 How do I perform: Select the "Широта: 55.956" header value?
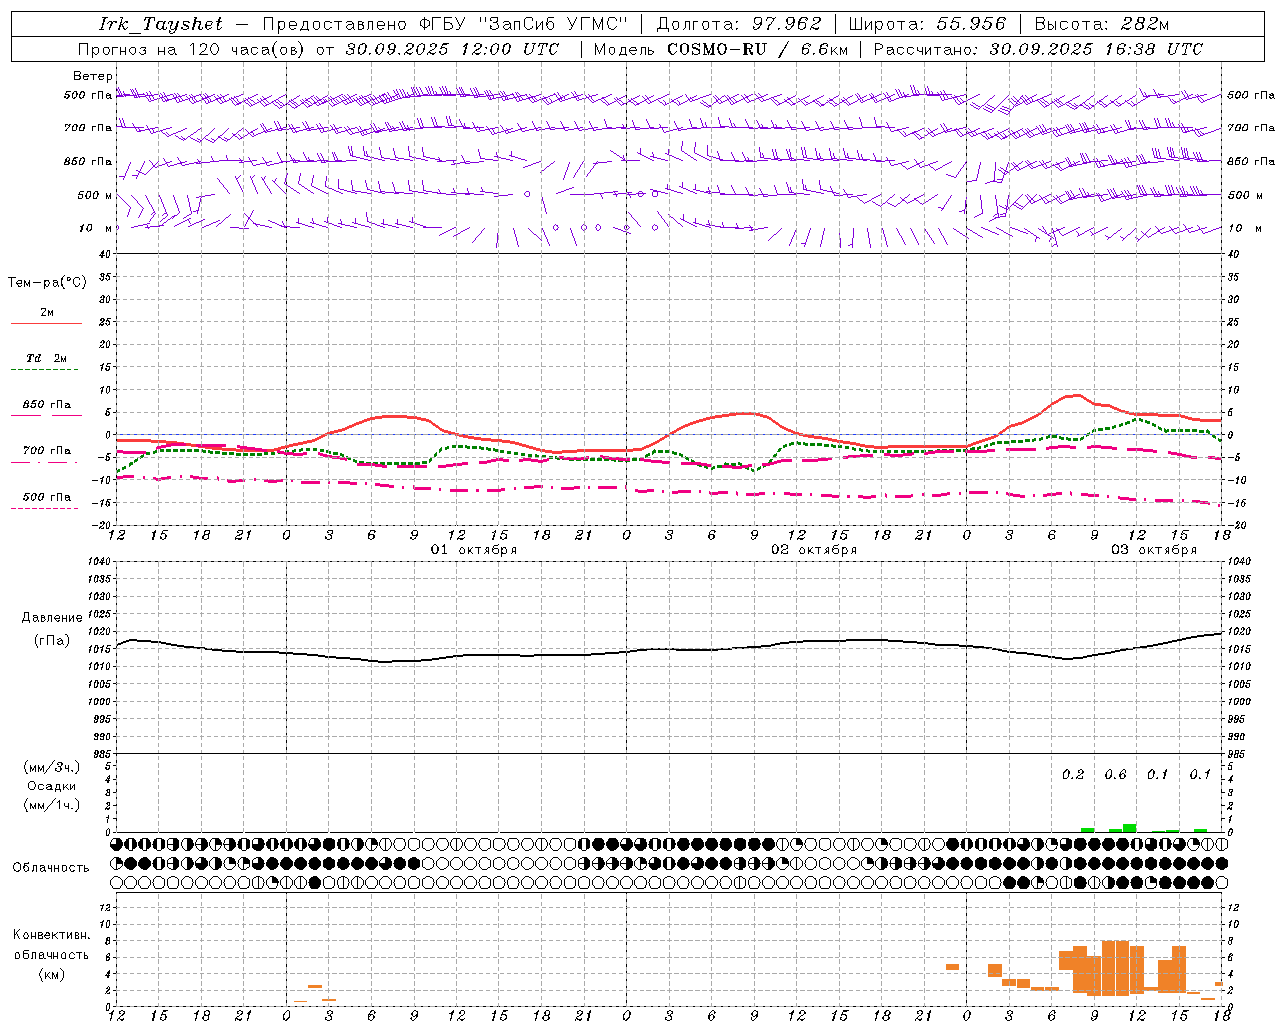click(927, 24)
